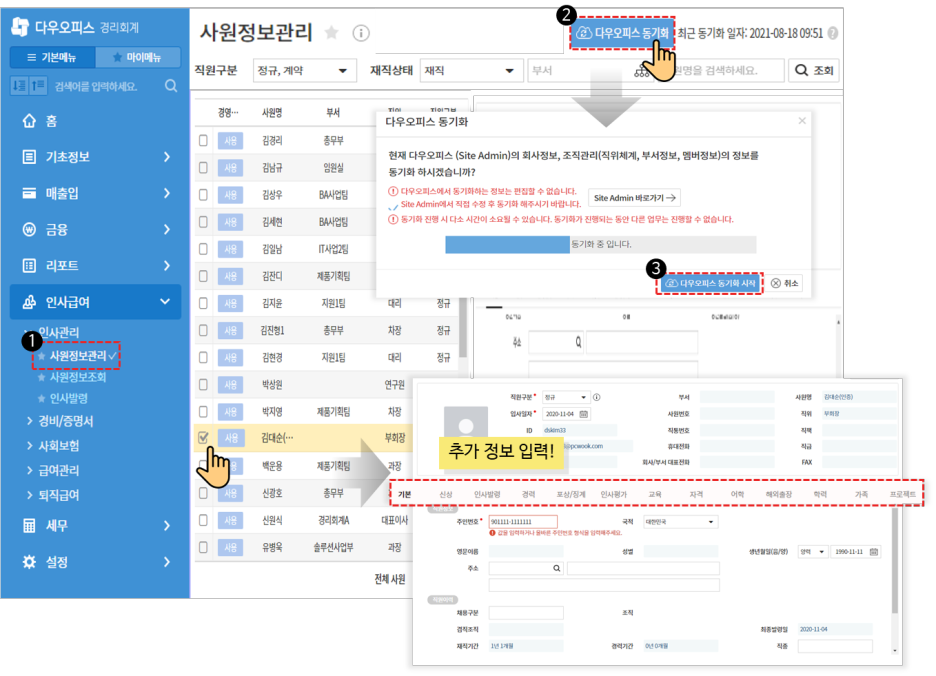This screenshot has width=936, height=676.
Task: Click the star icon beside 사원정보조회
Action: pos(41,377)
